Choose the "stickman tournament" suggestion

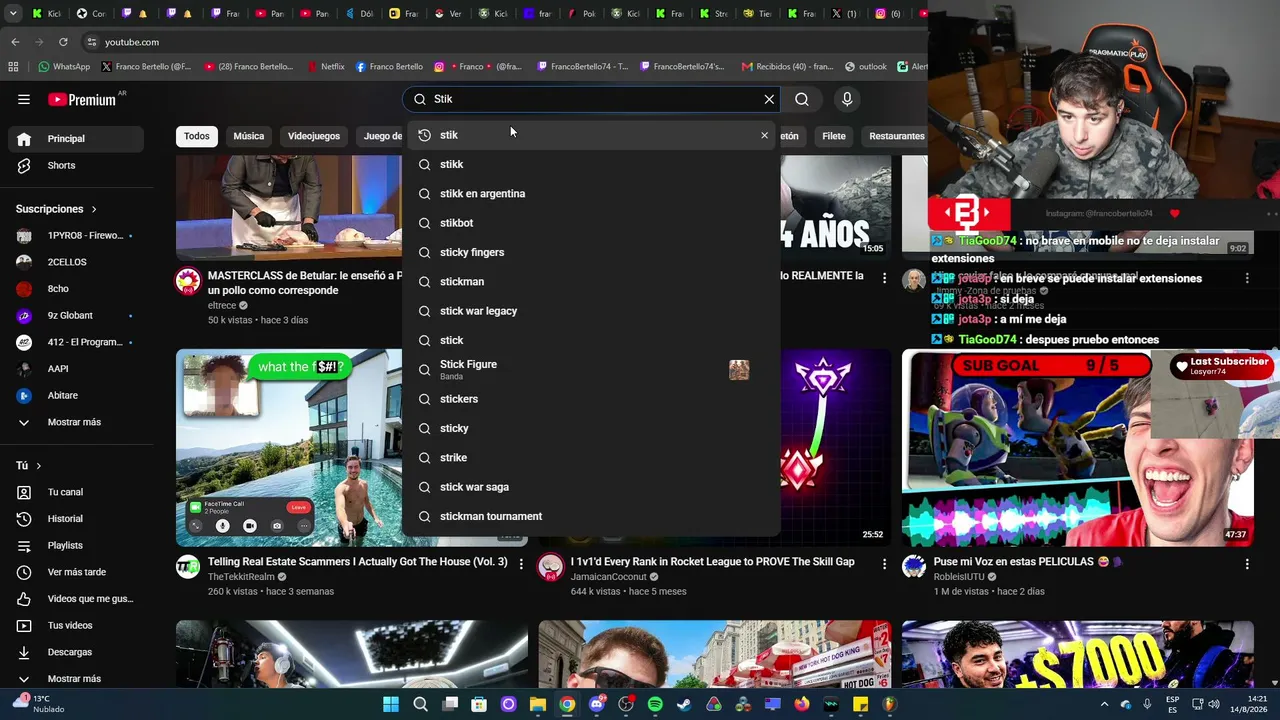pos(591,516)
